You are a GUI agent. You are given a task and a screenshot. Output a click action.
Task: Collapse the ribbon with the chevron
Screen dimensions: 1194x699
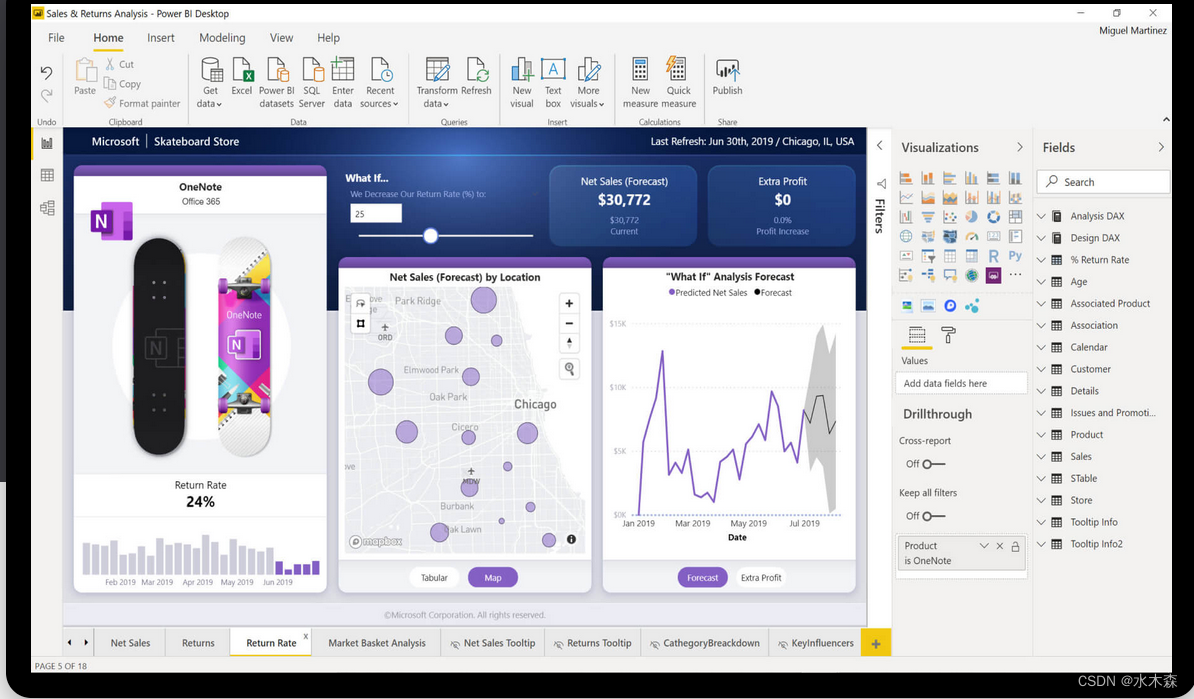[1165, 120]
